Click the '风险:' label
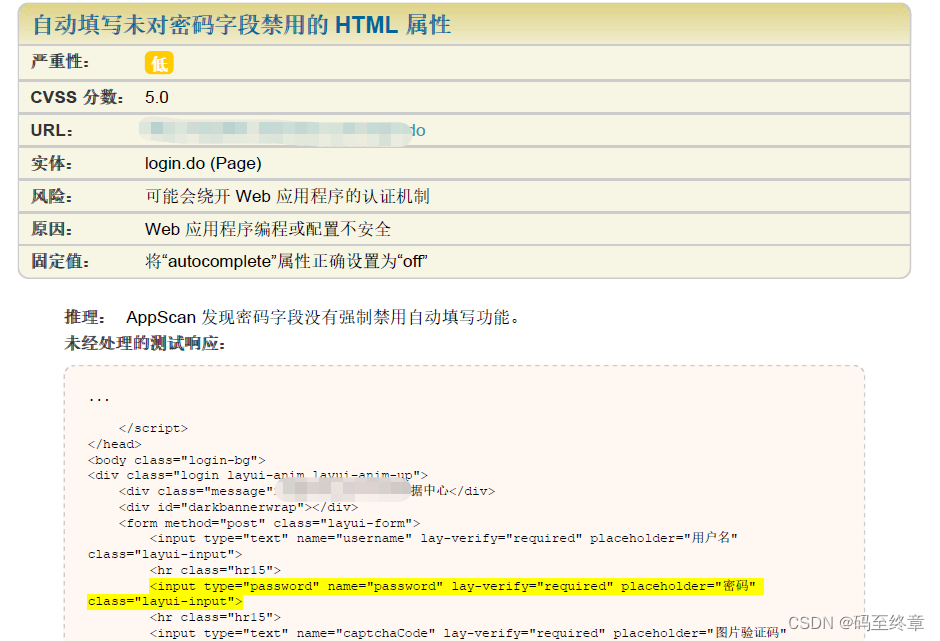The height and width of the screenshot is (641, 940). point(52,196)
